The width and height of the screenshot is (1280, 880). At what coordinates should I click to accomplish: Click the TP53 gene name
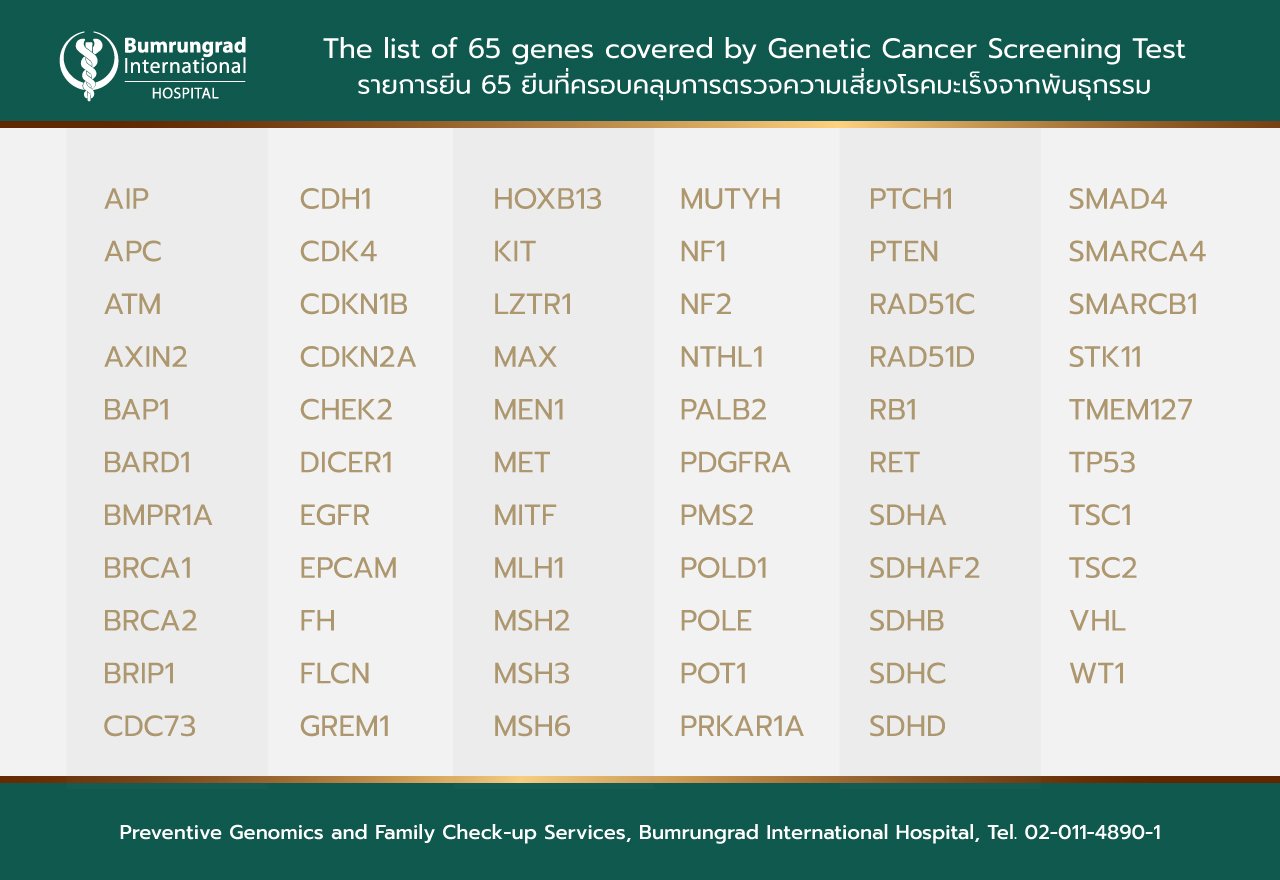[1102, 463]
